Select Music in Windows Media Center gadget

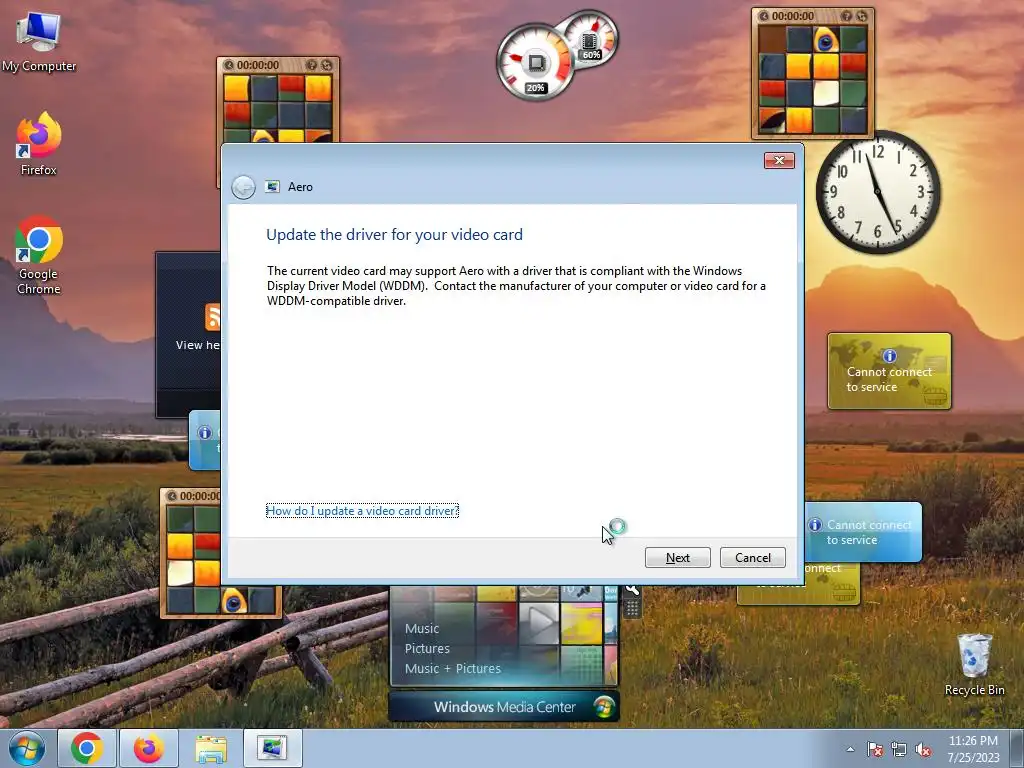point(422,628)
